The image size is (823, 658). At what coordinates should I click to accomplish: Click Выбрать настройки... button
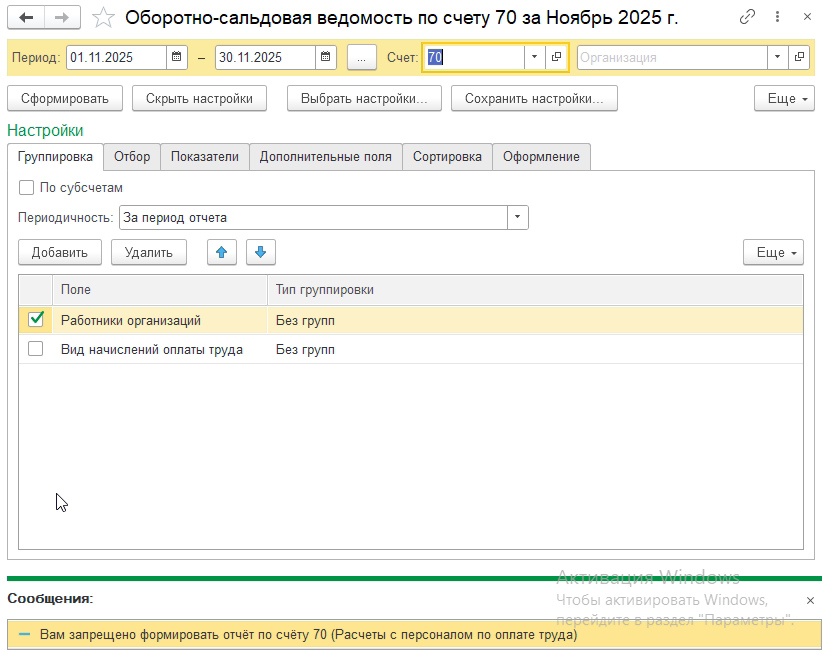pyautogui.click(x=364, y=99)
